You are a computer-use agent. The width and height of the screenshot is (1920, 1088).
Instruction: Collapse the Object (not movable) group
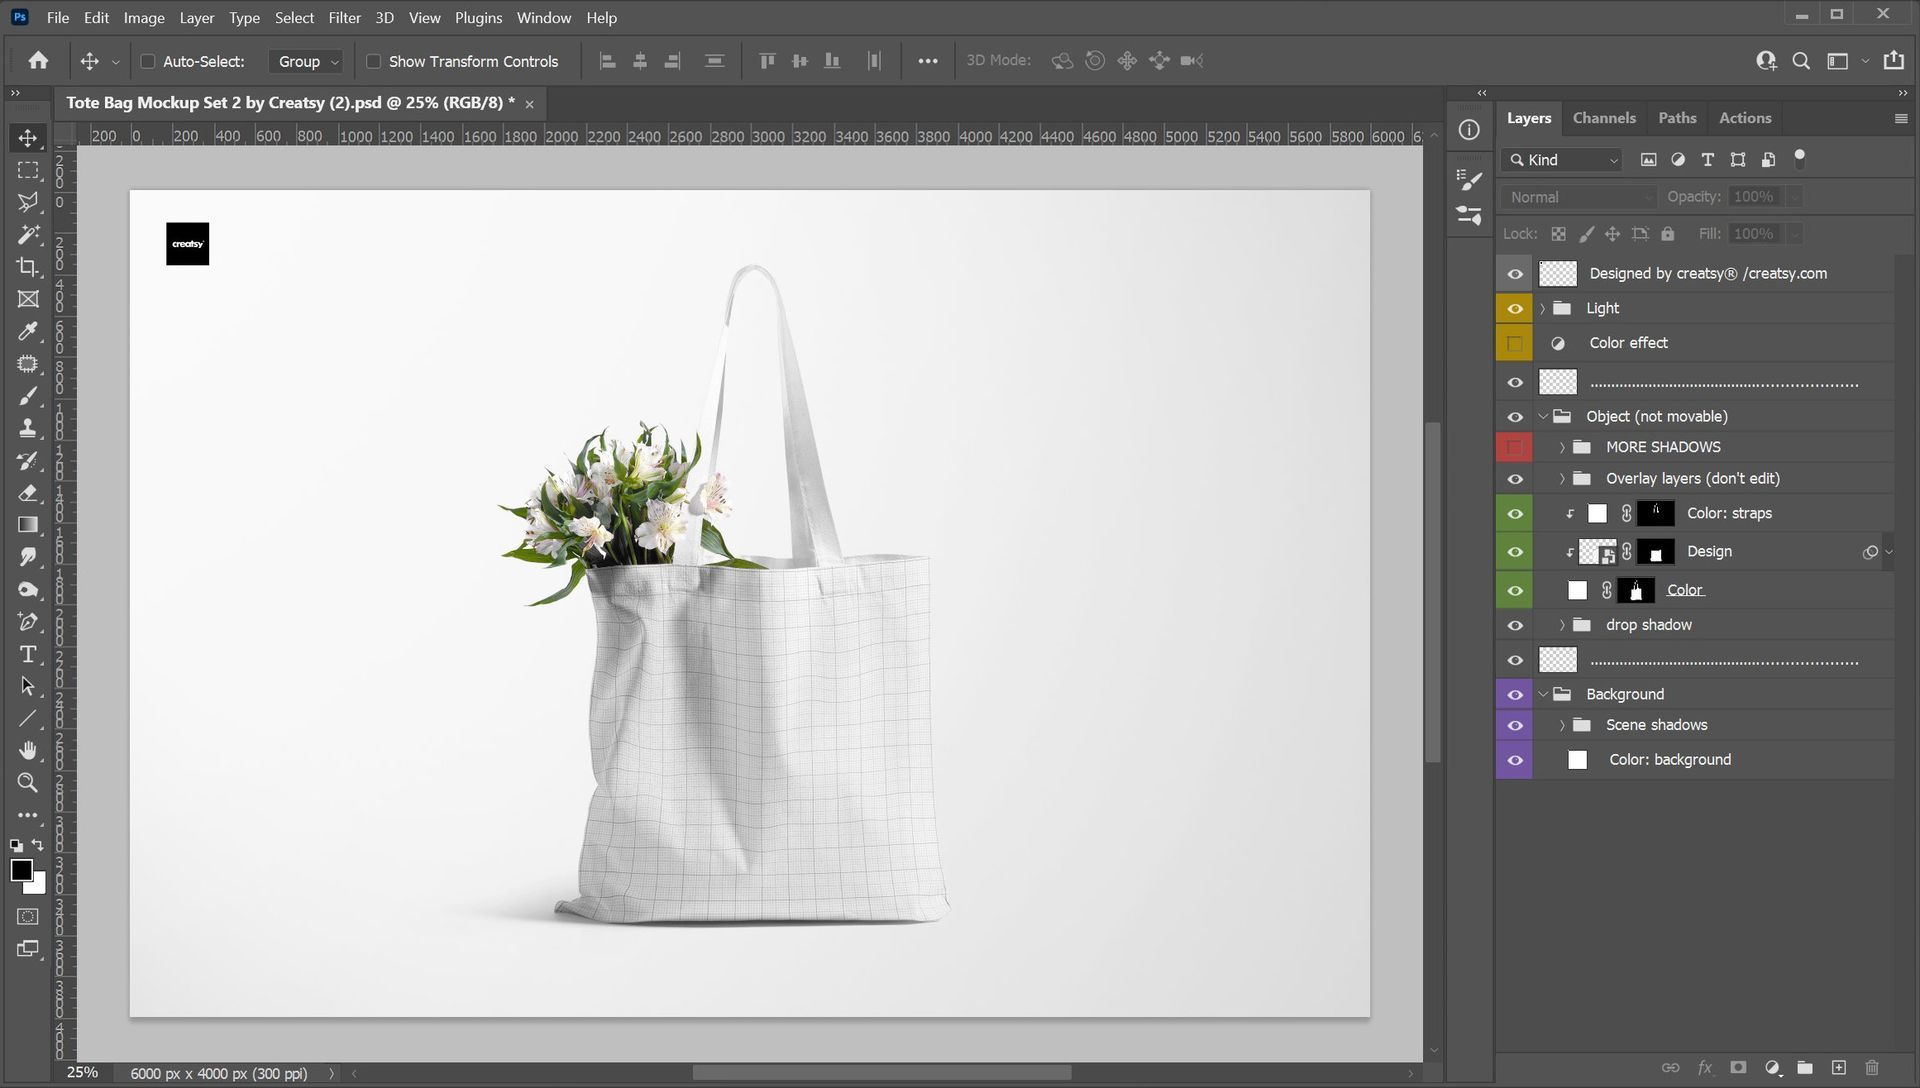[x=1542, y=416]
